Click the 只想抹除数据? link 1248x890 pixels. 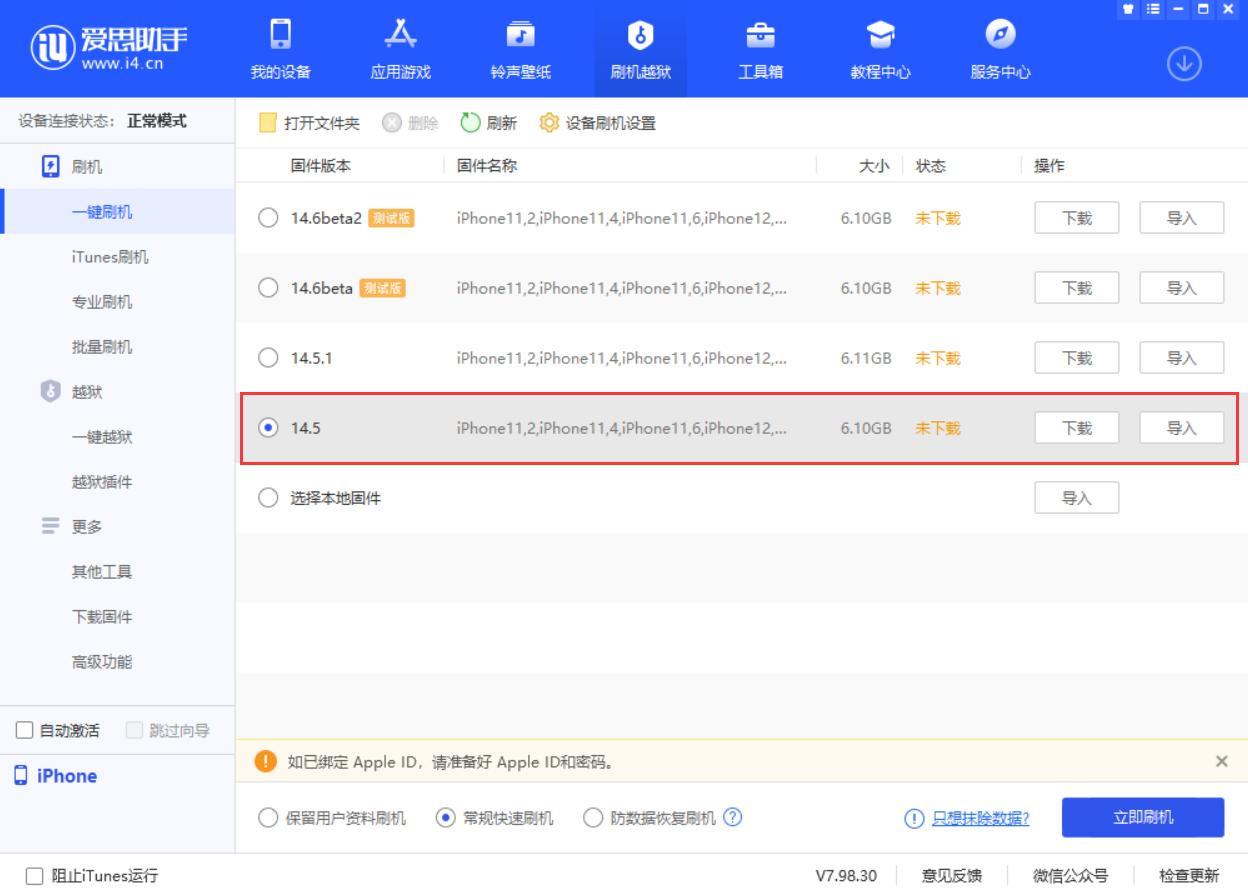tap(980, 818)
